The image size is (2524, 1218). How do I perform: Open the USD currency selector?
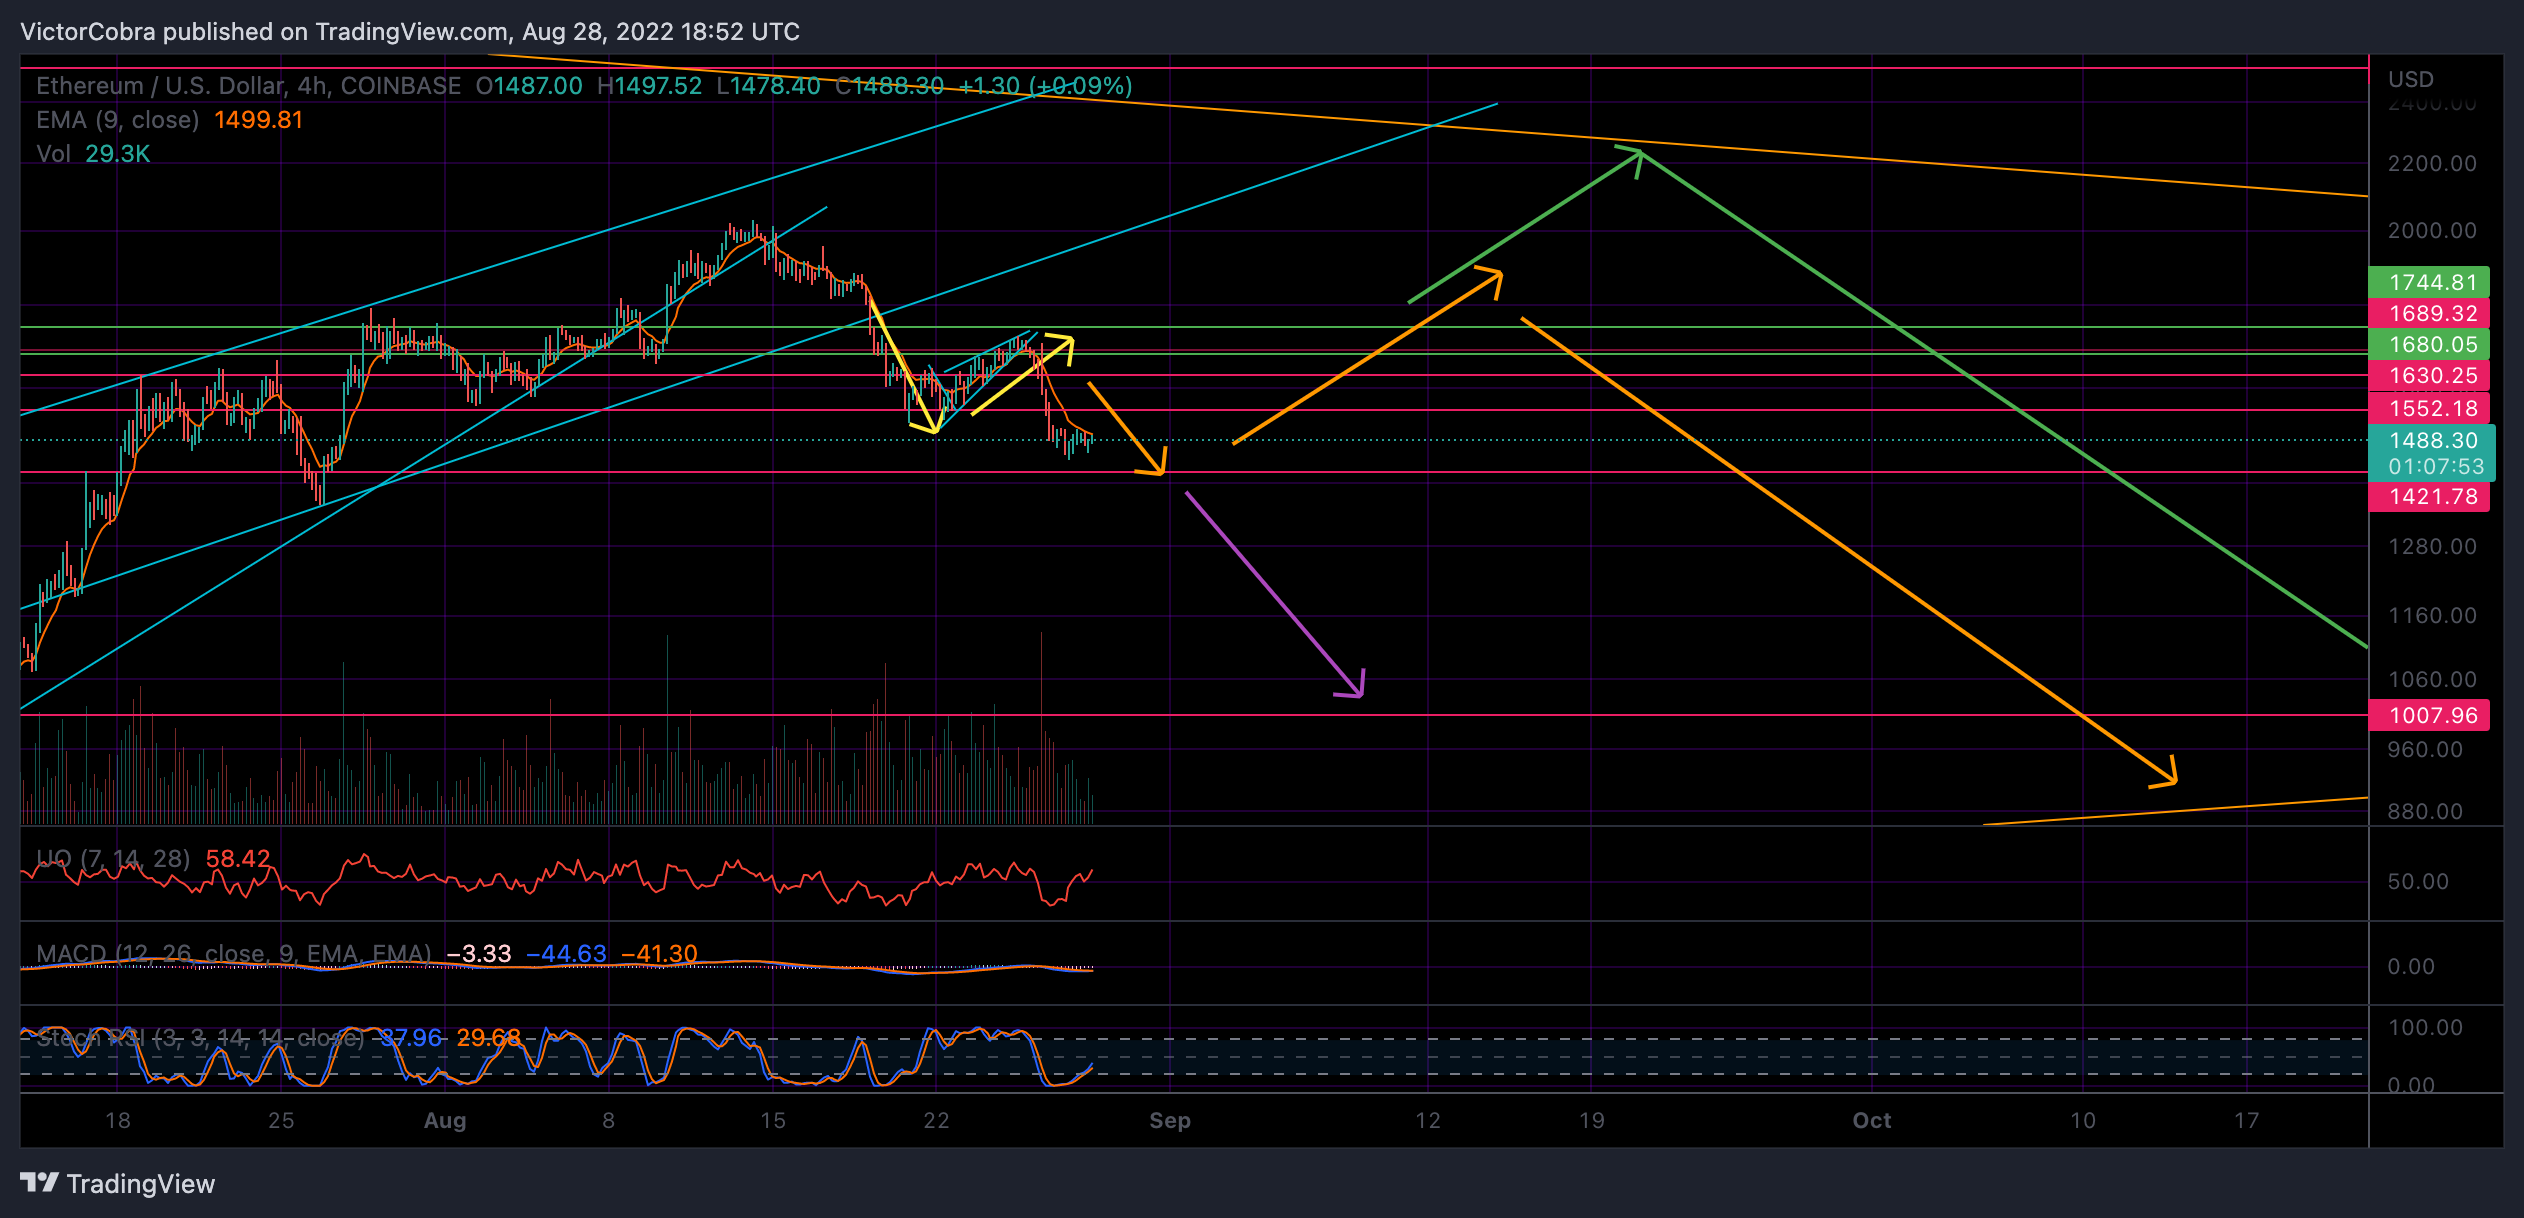click(x=2411, y=79)
